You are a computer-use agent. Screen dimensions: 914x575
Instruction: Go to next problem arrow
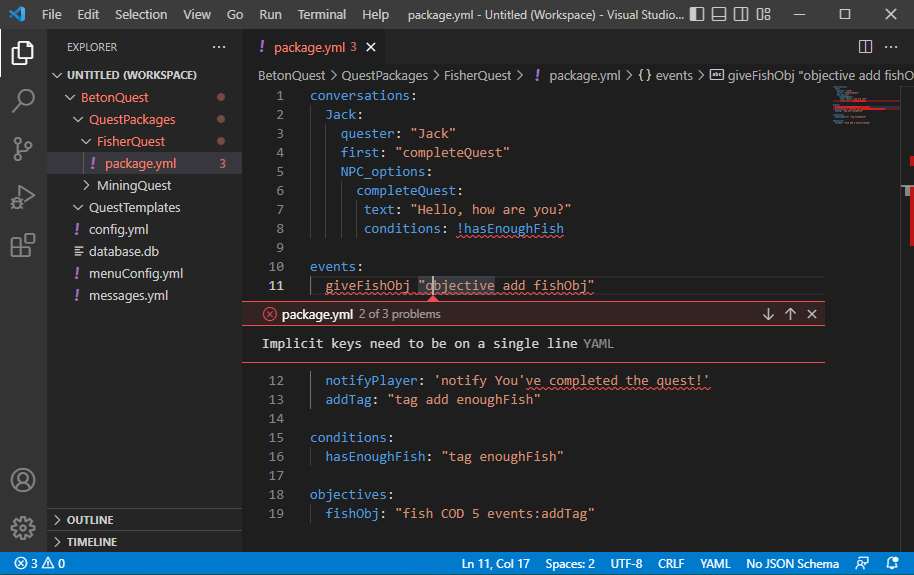click(768, 314)
